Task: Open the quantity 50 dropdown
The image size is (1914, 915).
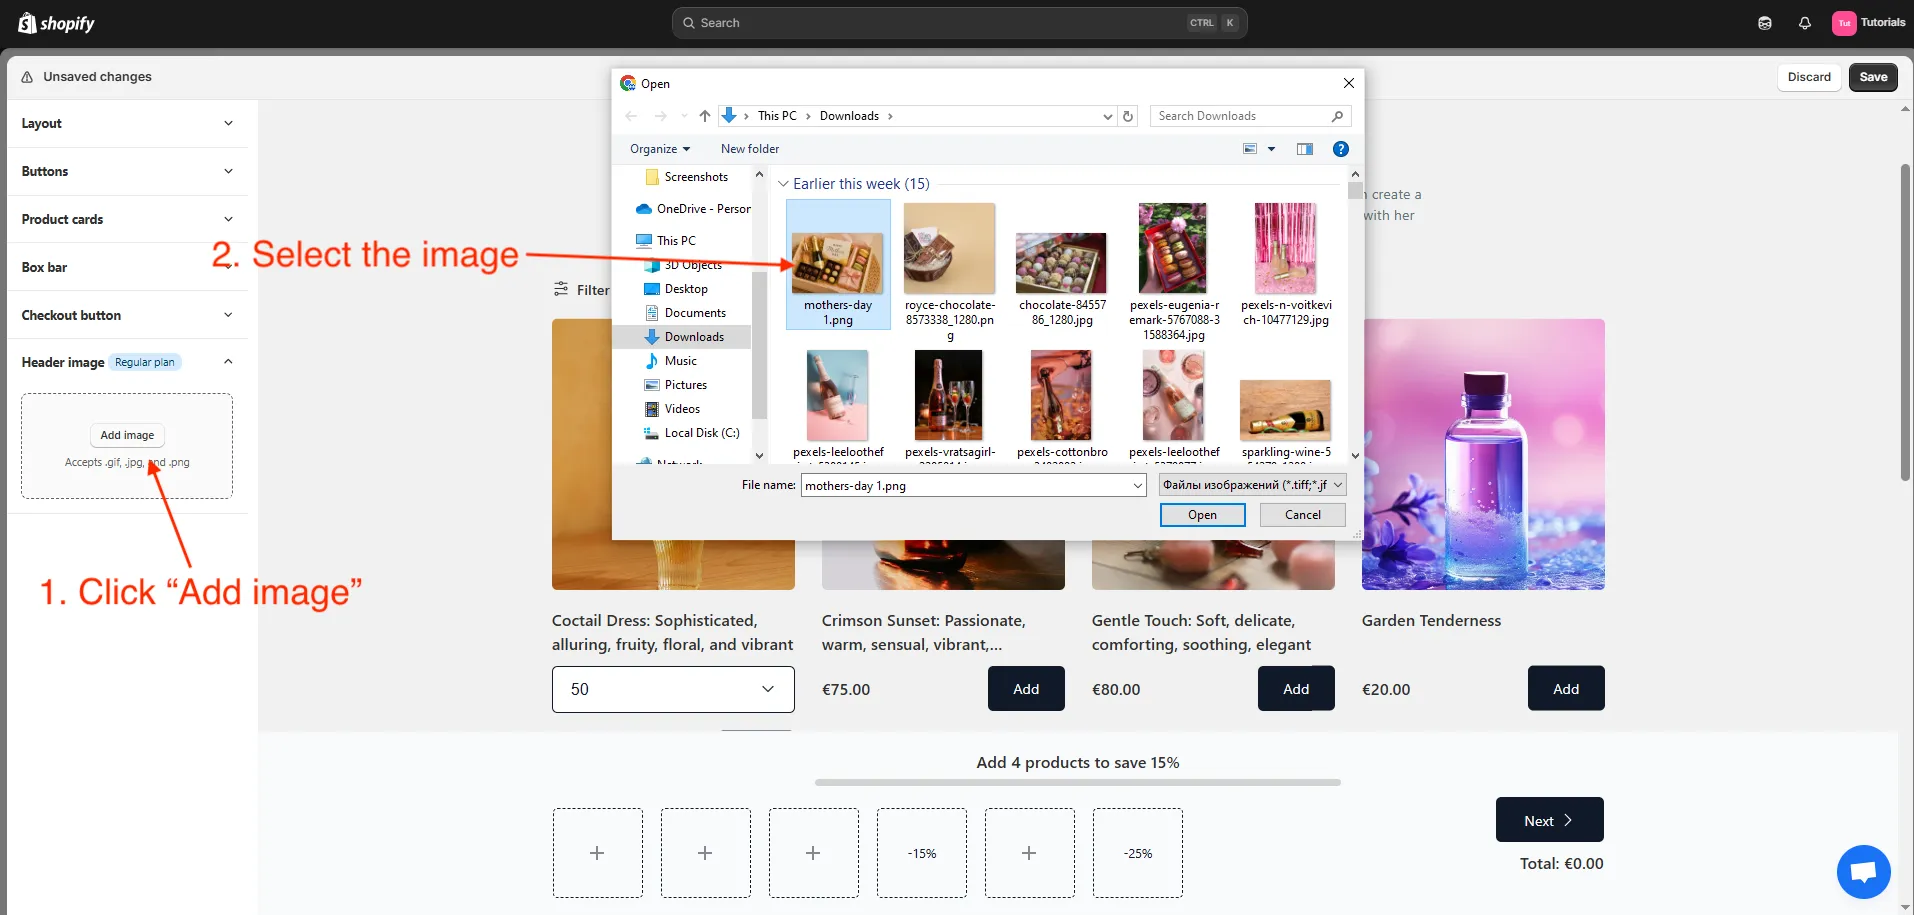Action: pos(673,689)
